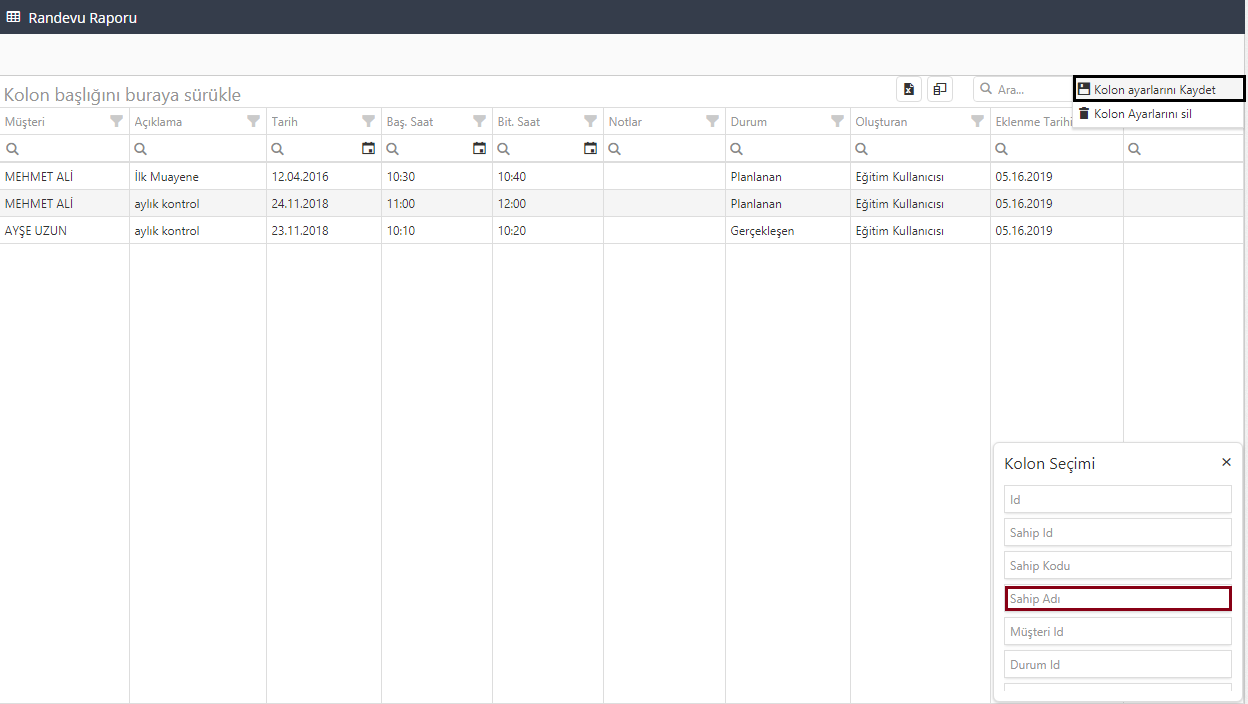Click the Tarih header filter funnel

coord(369,121)
